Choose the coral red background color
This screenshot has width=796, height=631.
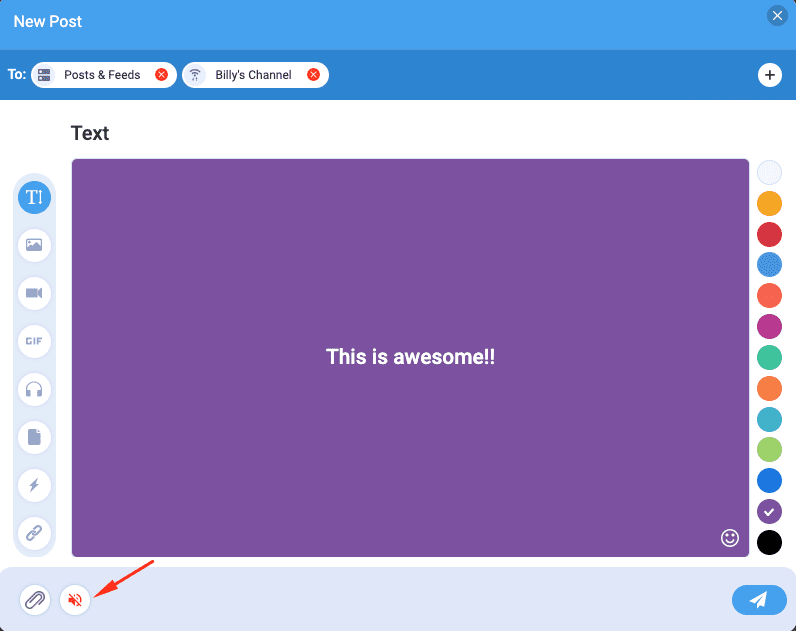(x=769, y=295)
